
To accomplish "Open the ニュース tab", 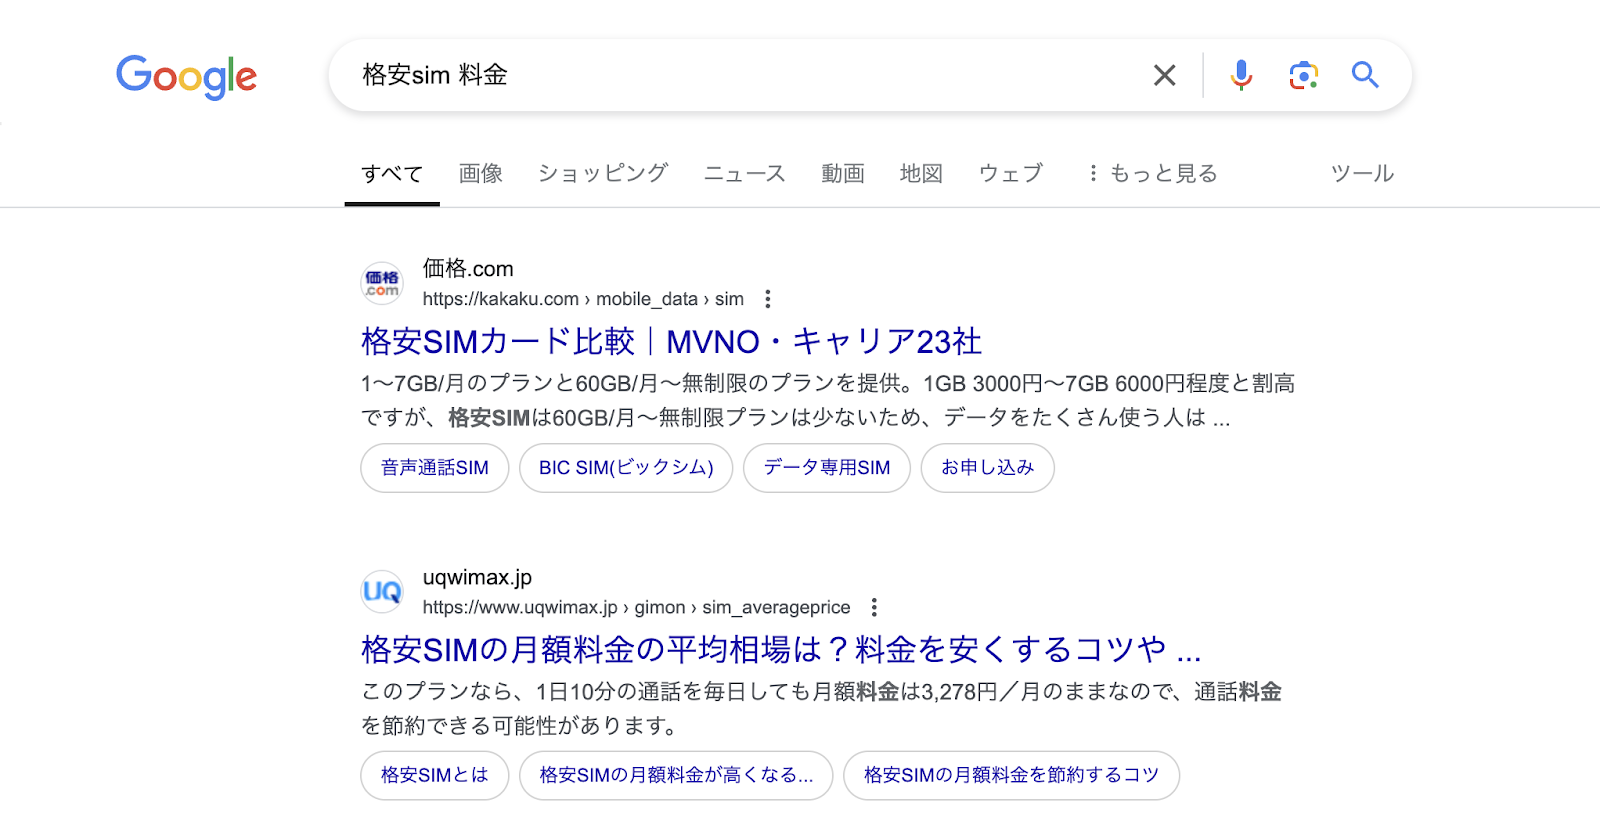I will point(745,174).
